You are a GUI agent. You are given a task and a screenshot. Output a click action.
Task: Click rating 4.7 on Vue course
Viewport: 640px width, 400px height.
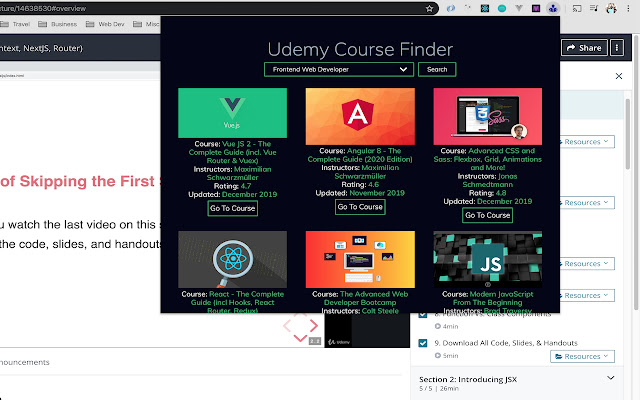pyautogui.click(x=246, y=186)
